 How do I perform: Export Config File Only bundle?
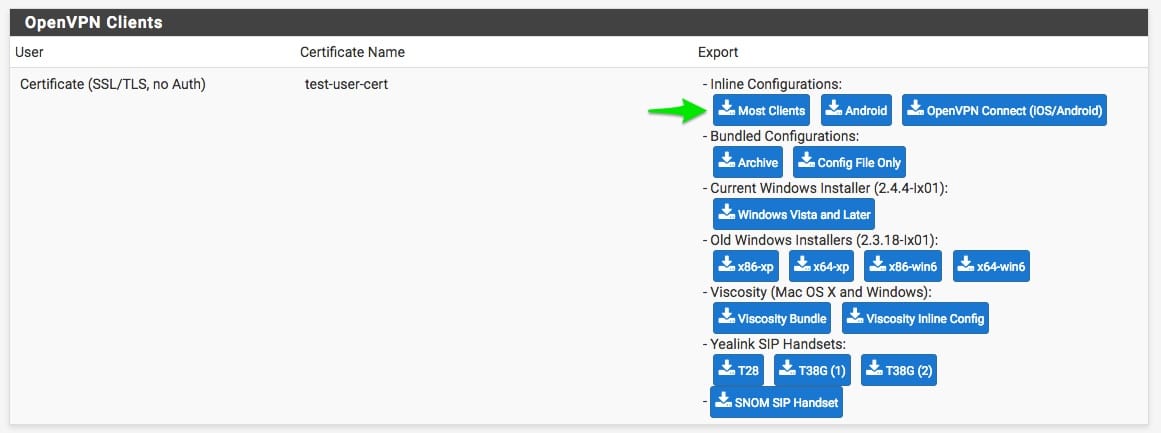click(849, 162)
